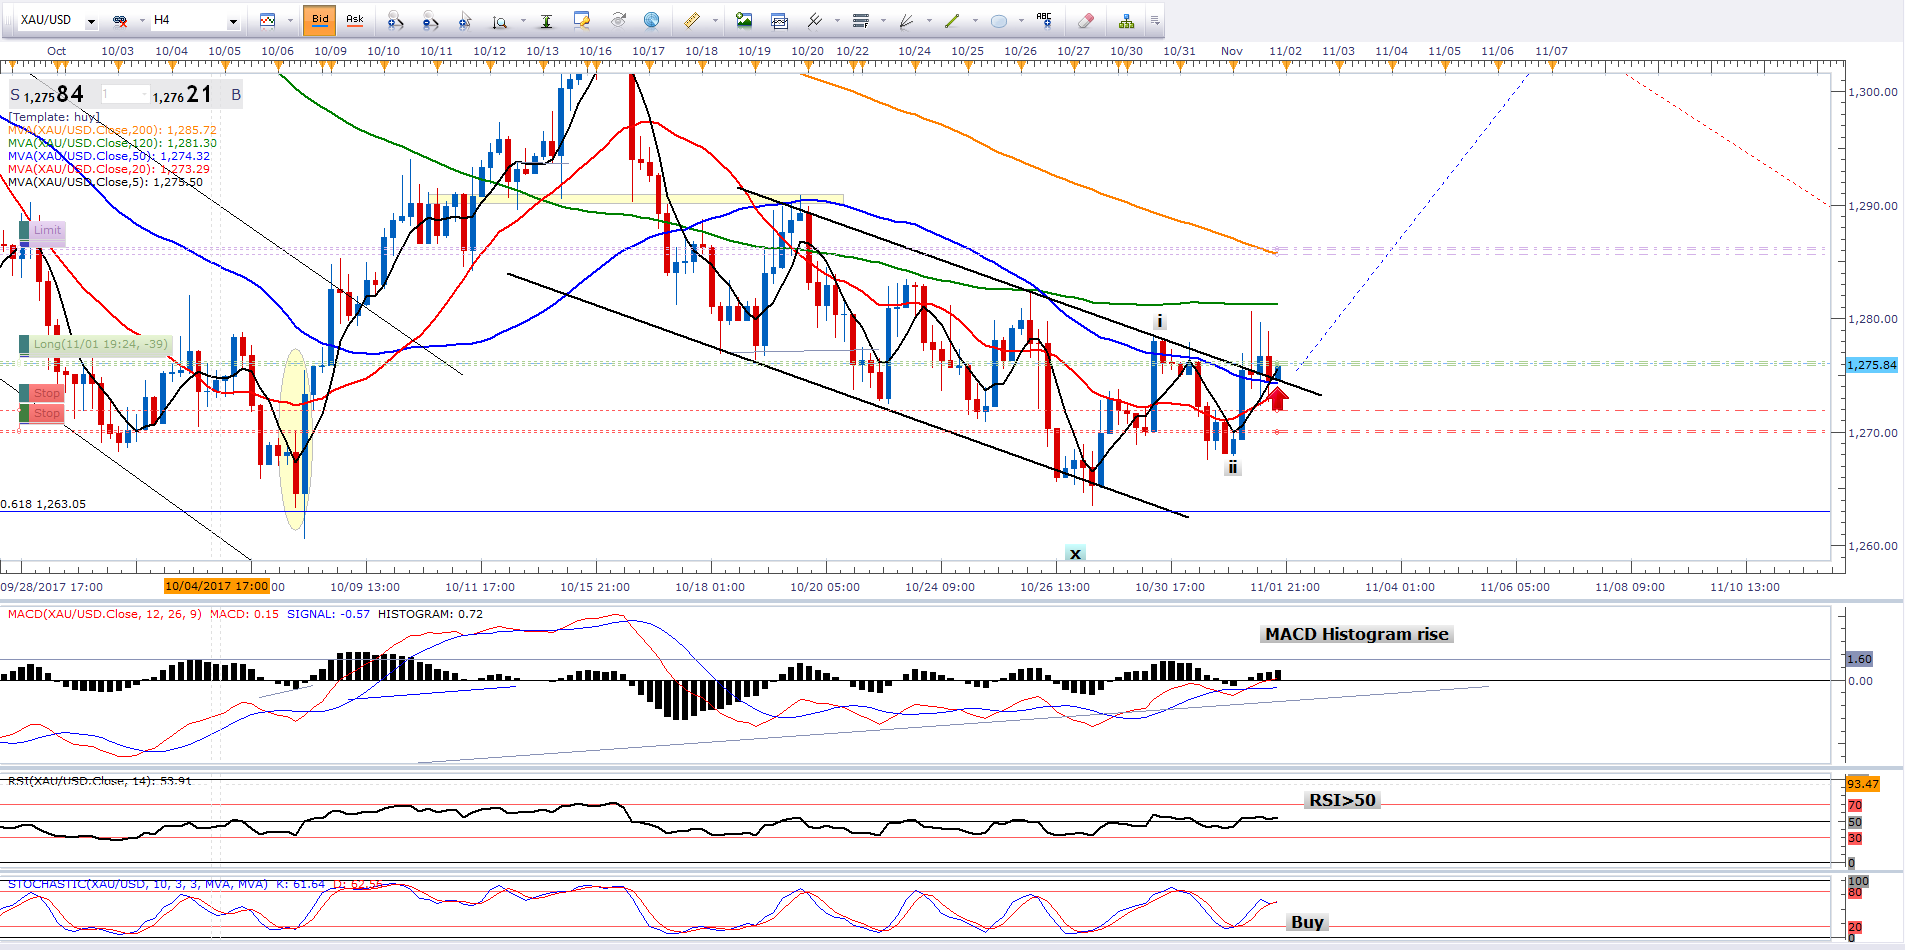Viewport: 1905px width, 950px height.
Task: Click the Limit order label on chart
Action: [46, 230]
